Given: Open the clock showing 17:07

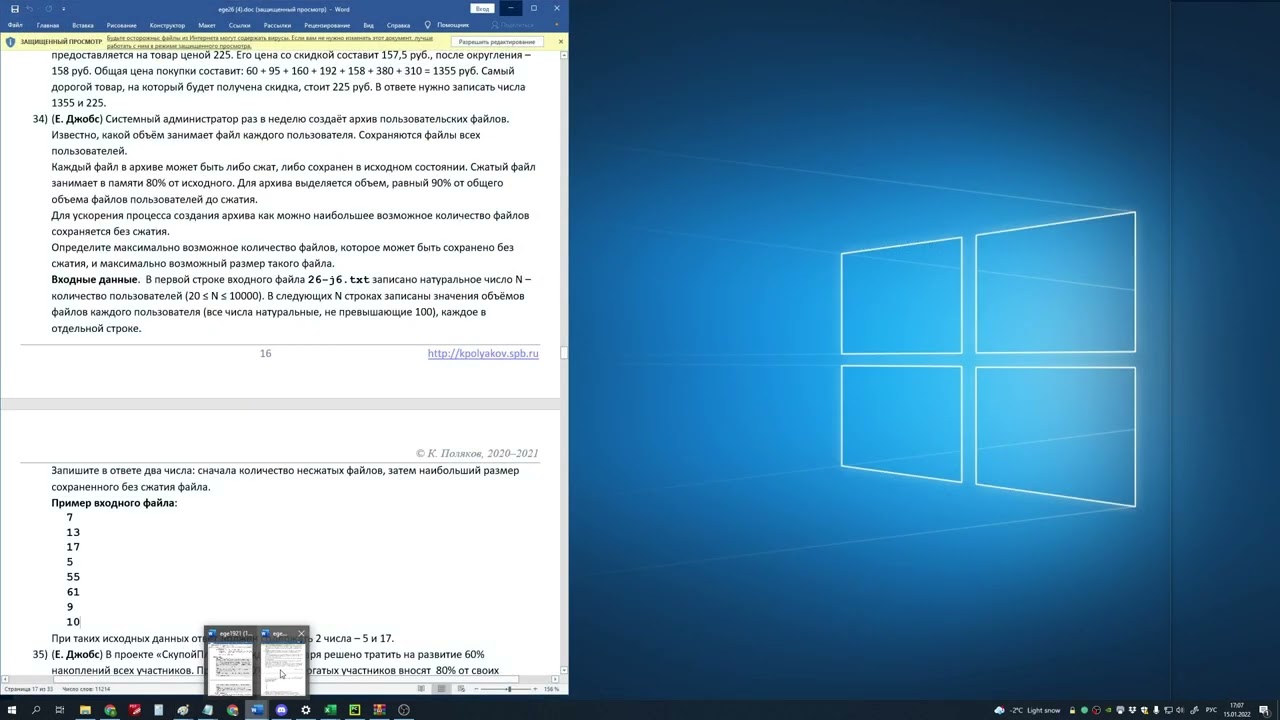Looking at the screenshot, I should pyautogui.click(x=1237, y=710).
